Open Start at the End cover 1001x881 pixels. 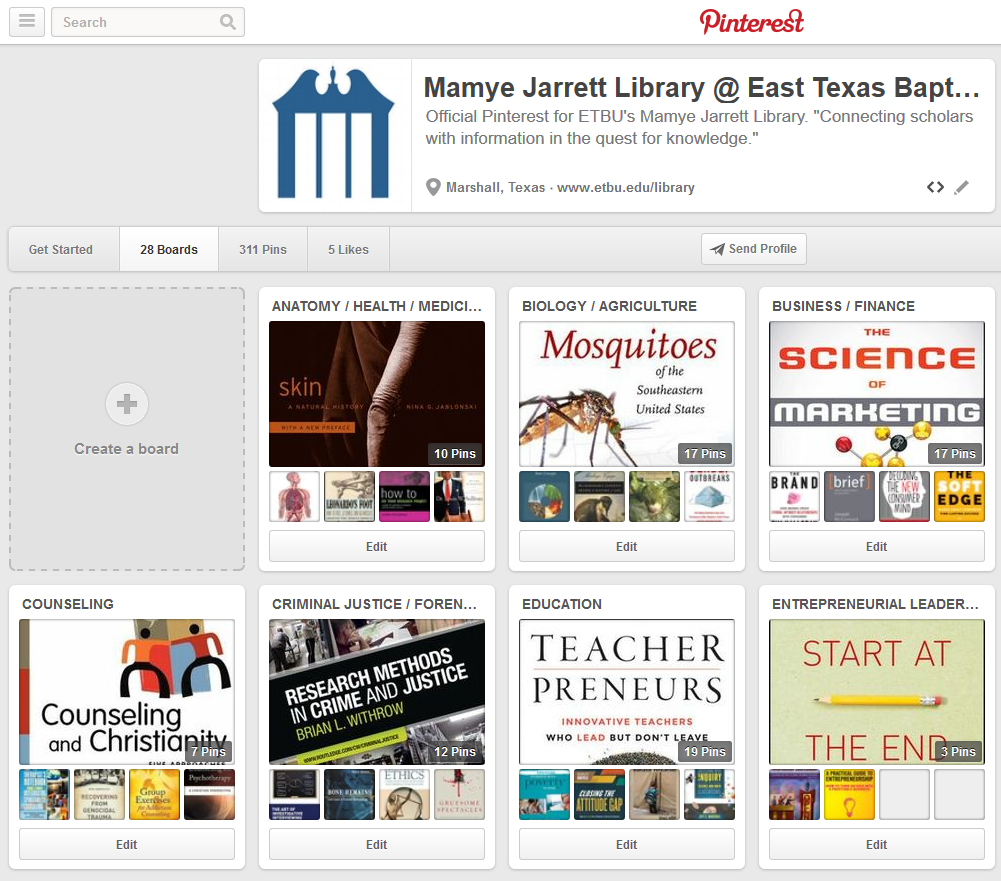pos(877,692)
